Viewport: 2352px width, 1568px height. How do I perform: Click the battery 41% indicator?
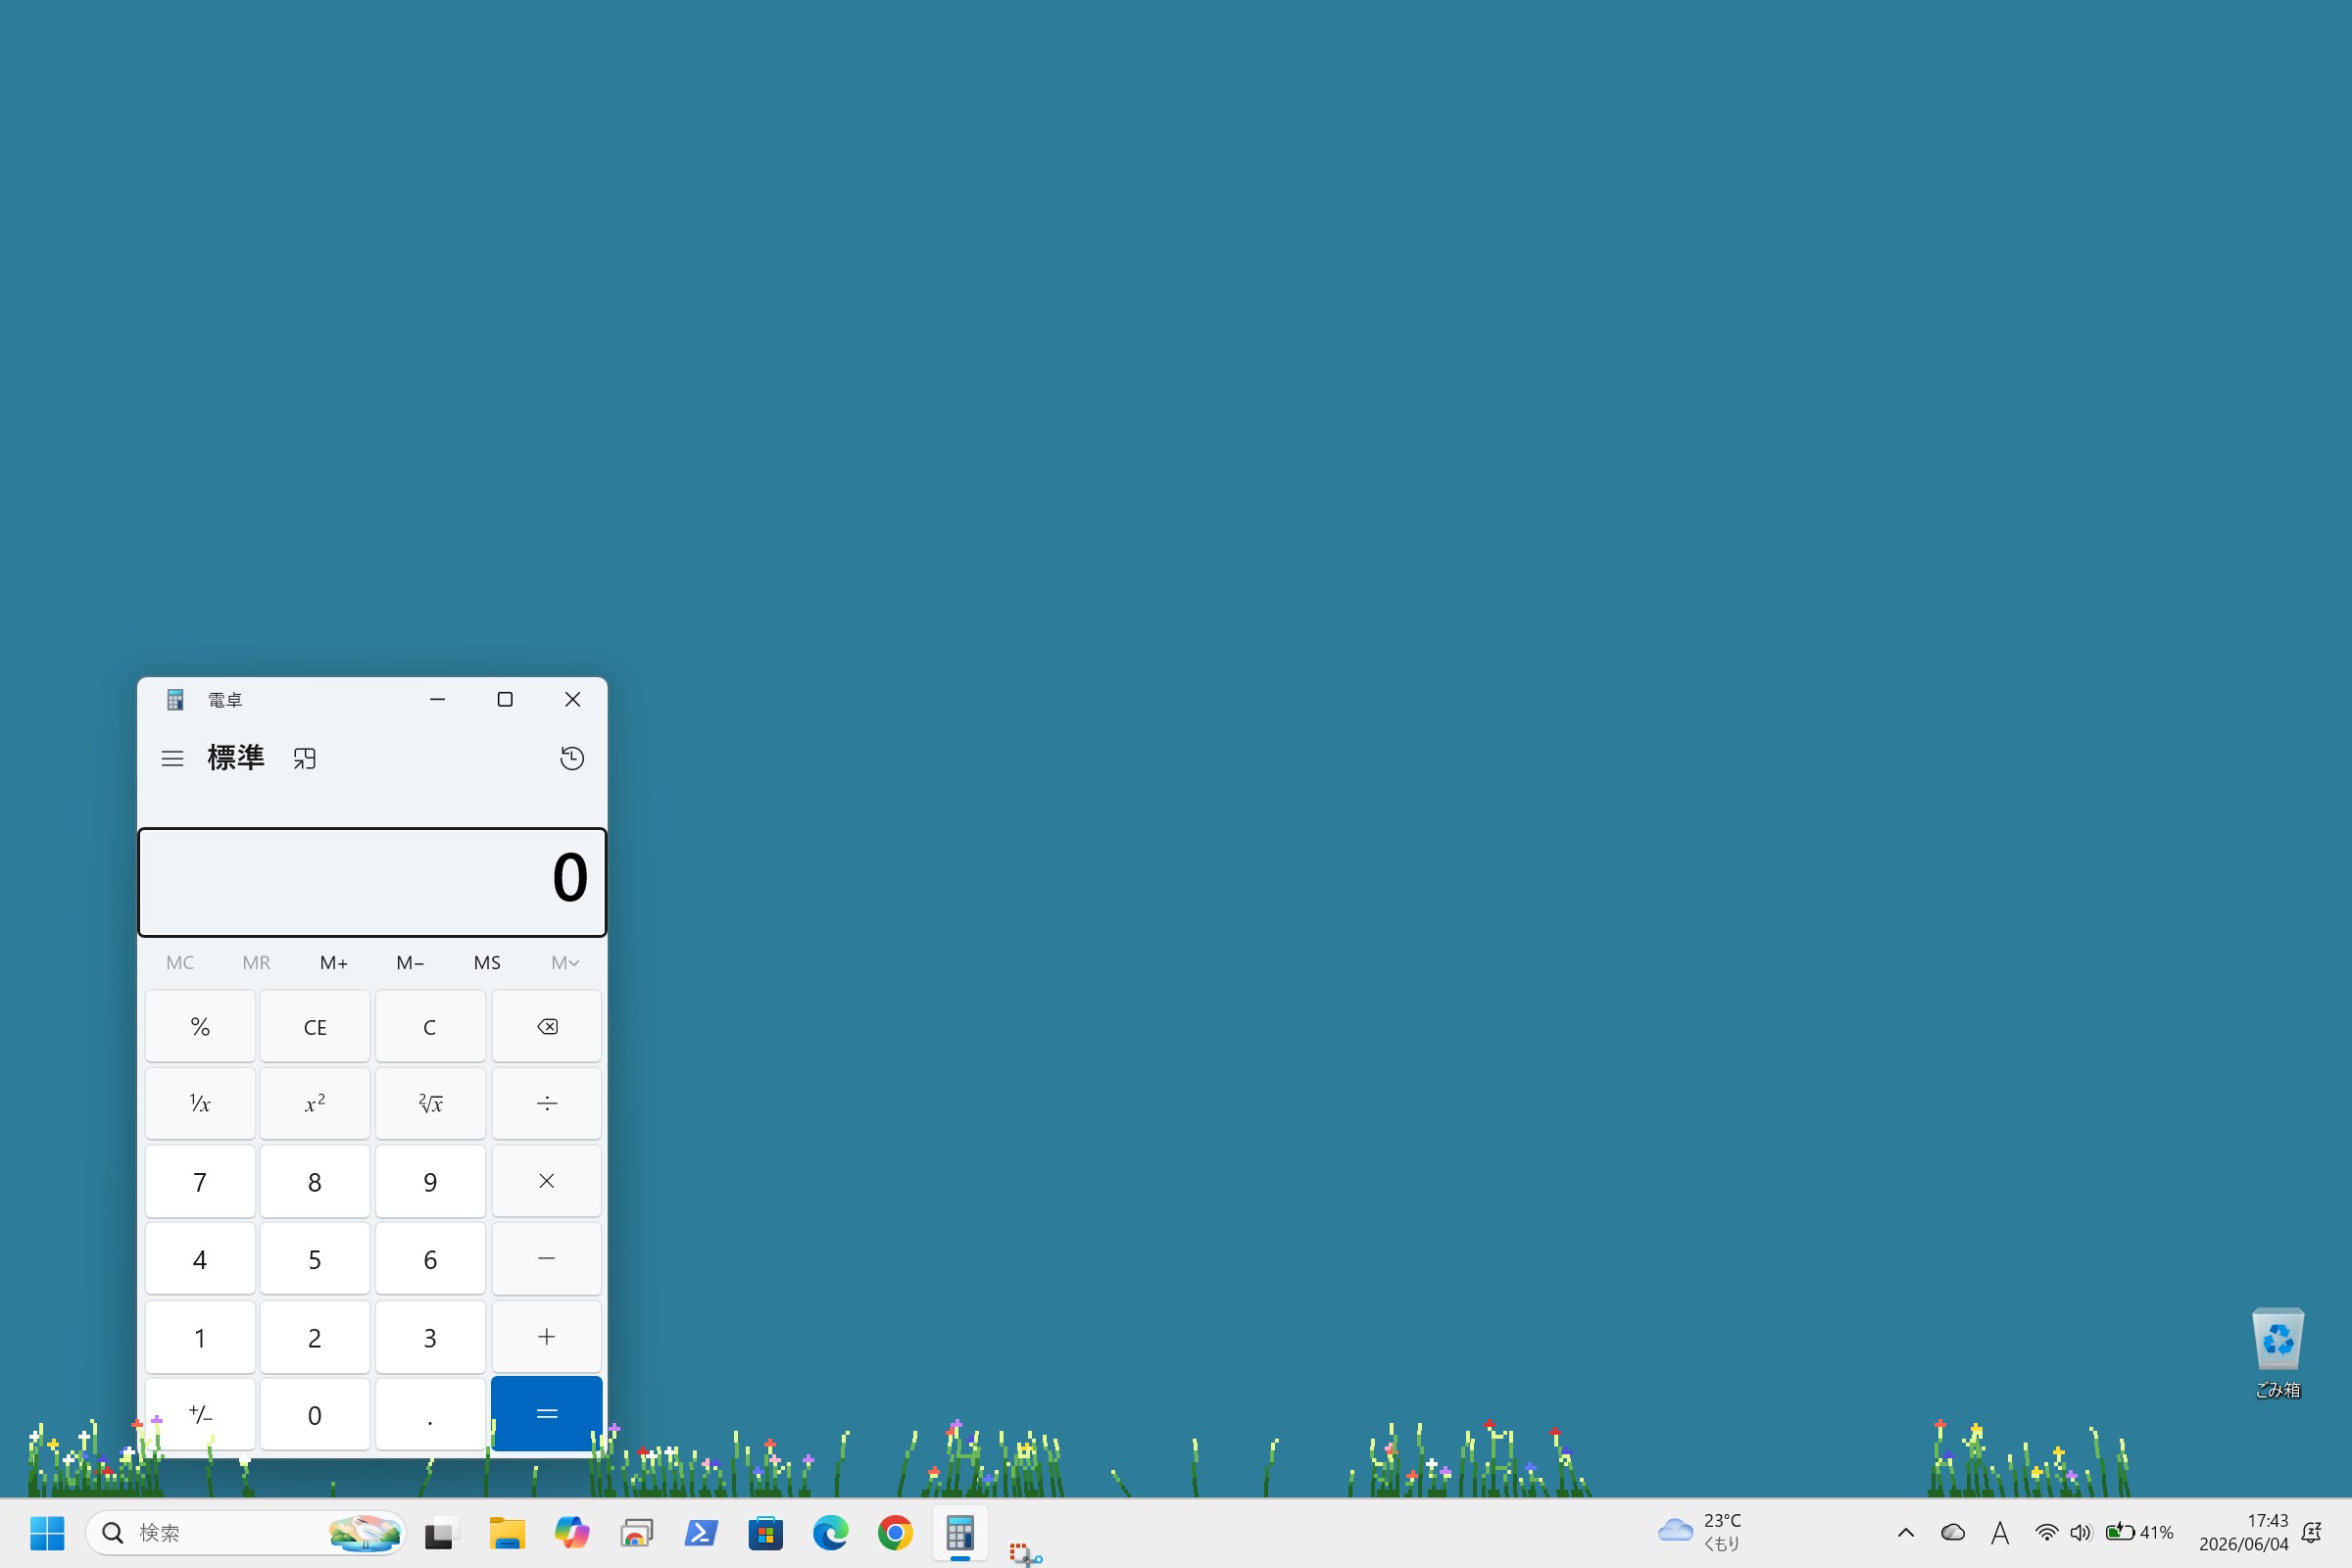(2139, 1532)
